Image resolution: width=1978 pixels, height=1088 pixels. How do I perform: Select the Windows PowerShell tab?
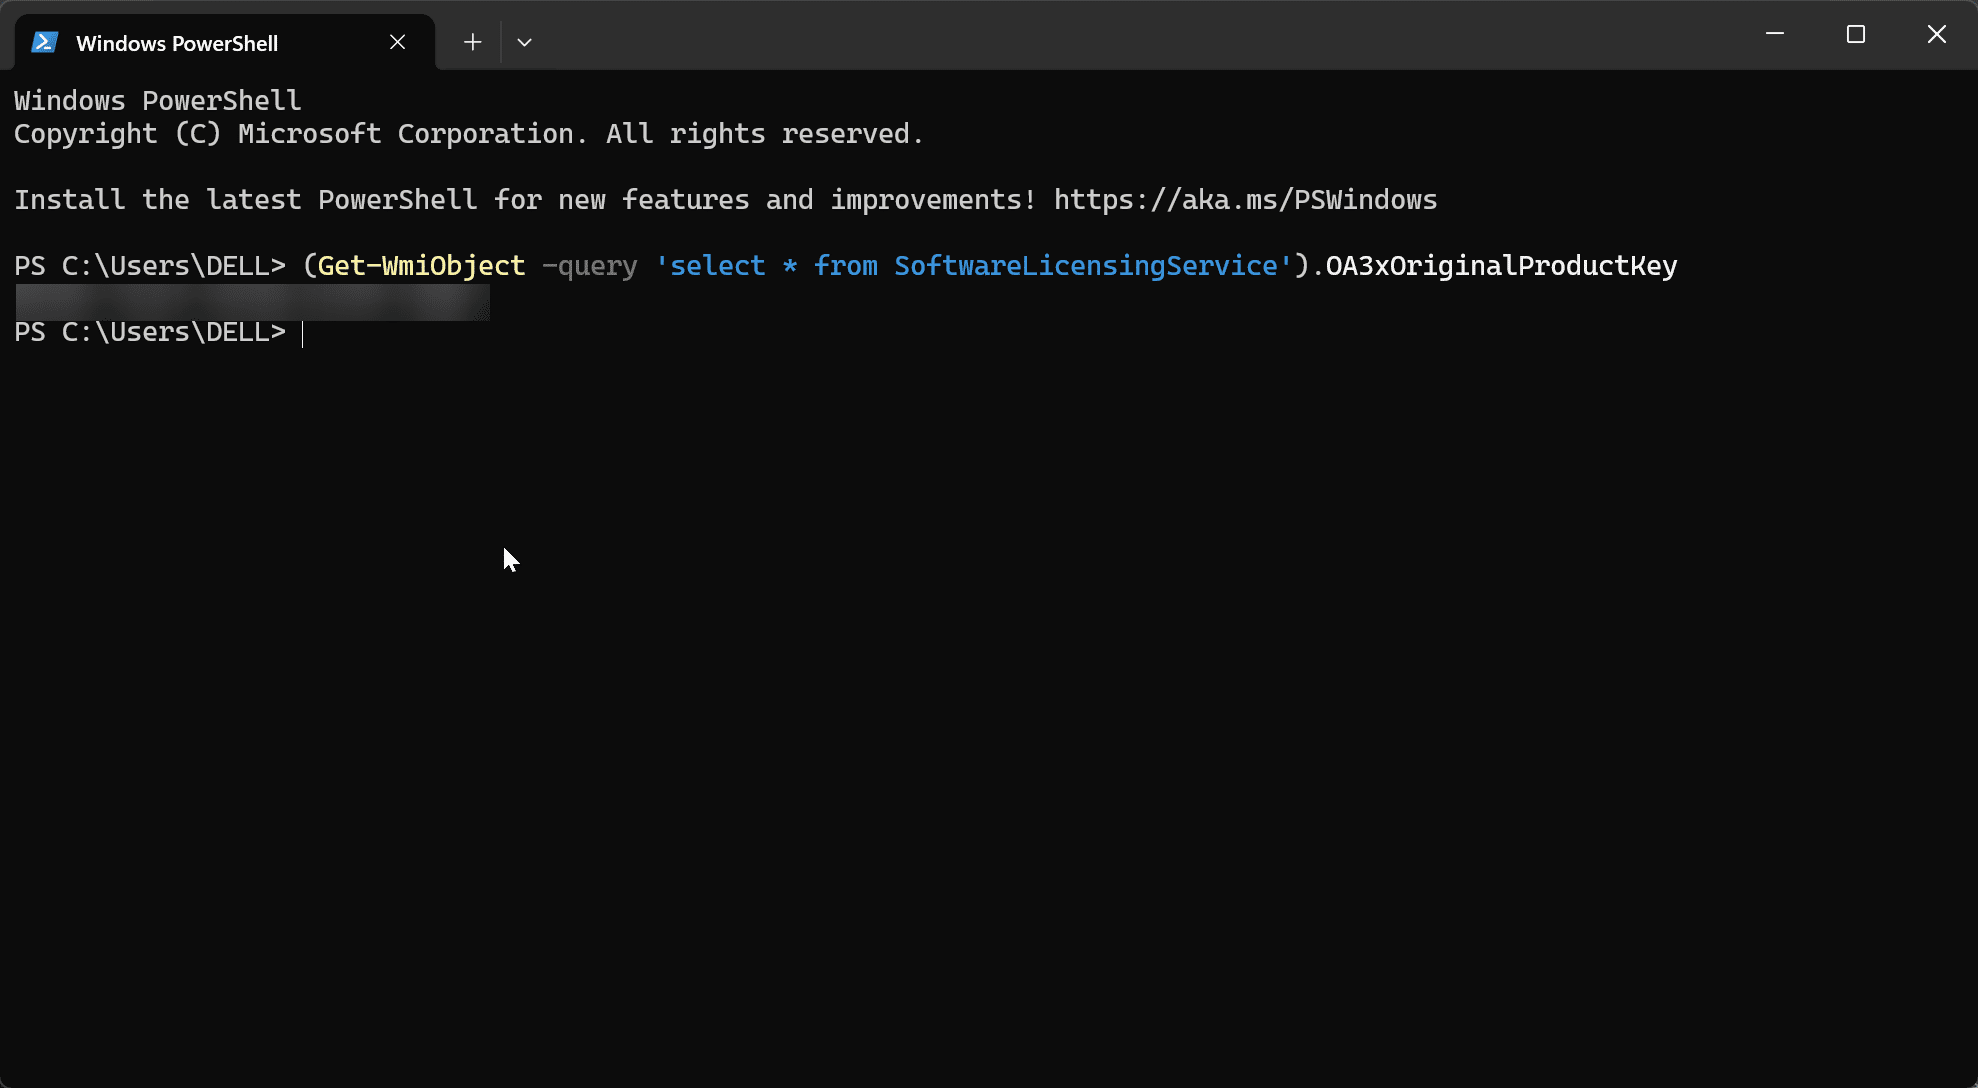click(224, 42)
